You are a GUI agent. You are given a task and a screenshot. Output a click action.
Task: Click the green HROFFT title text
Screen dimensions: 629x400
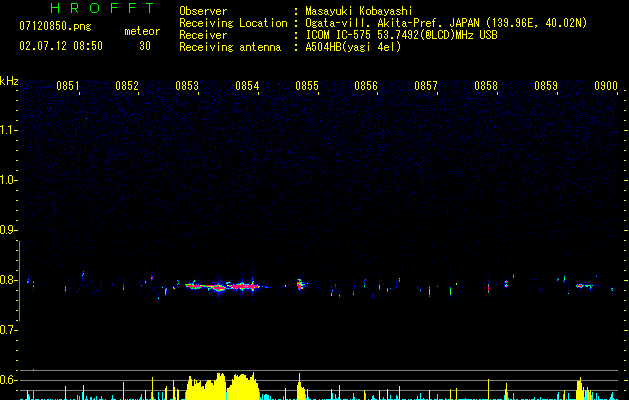tap(103, 8)
